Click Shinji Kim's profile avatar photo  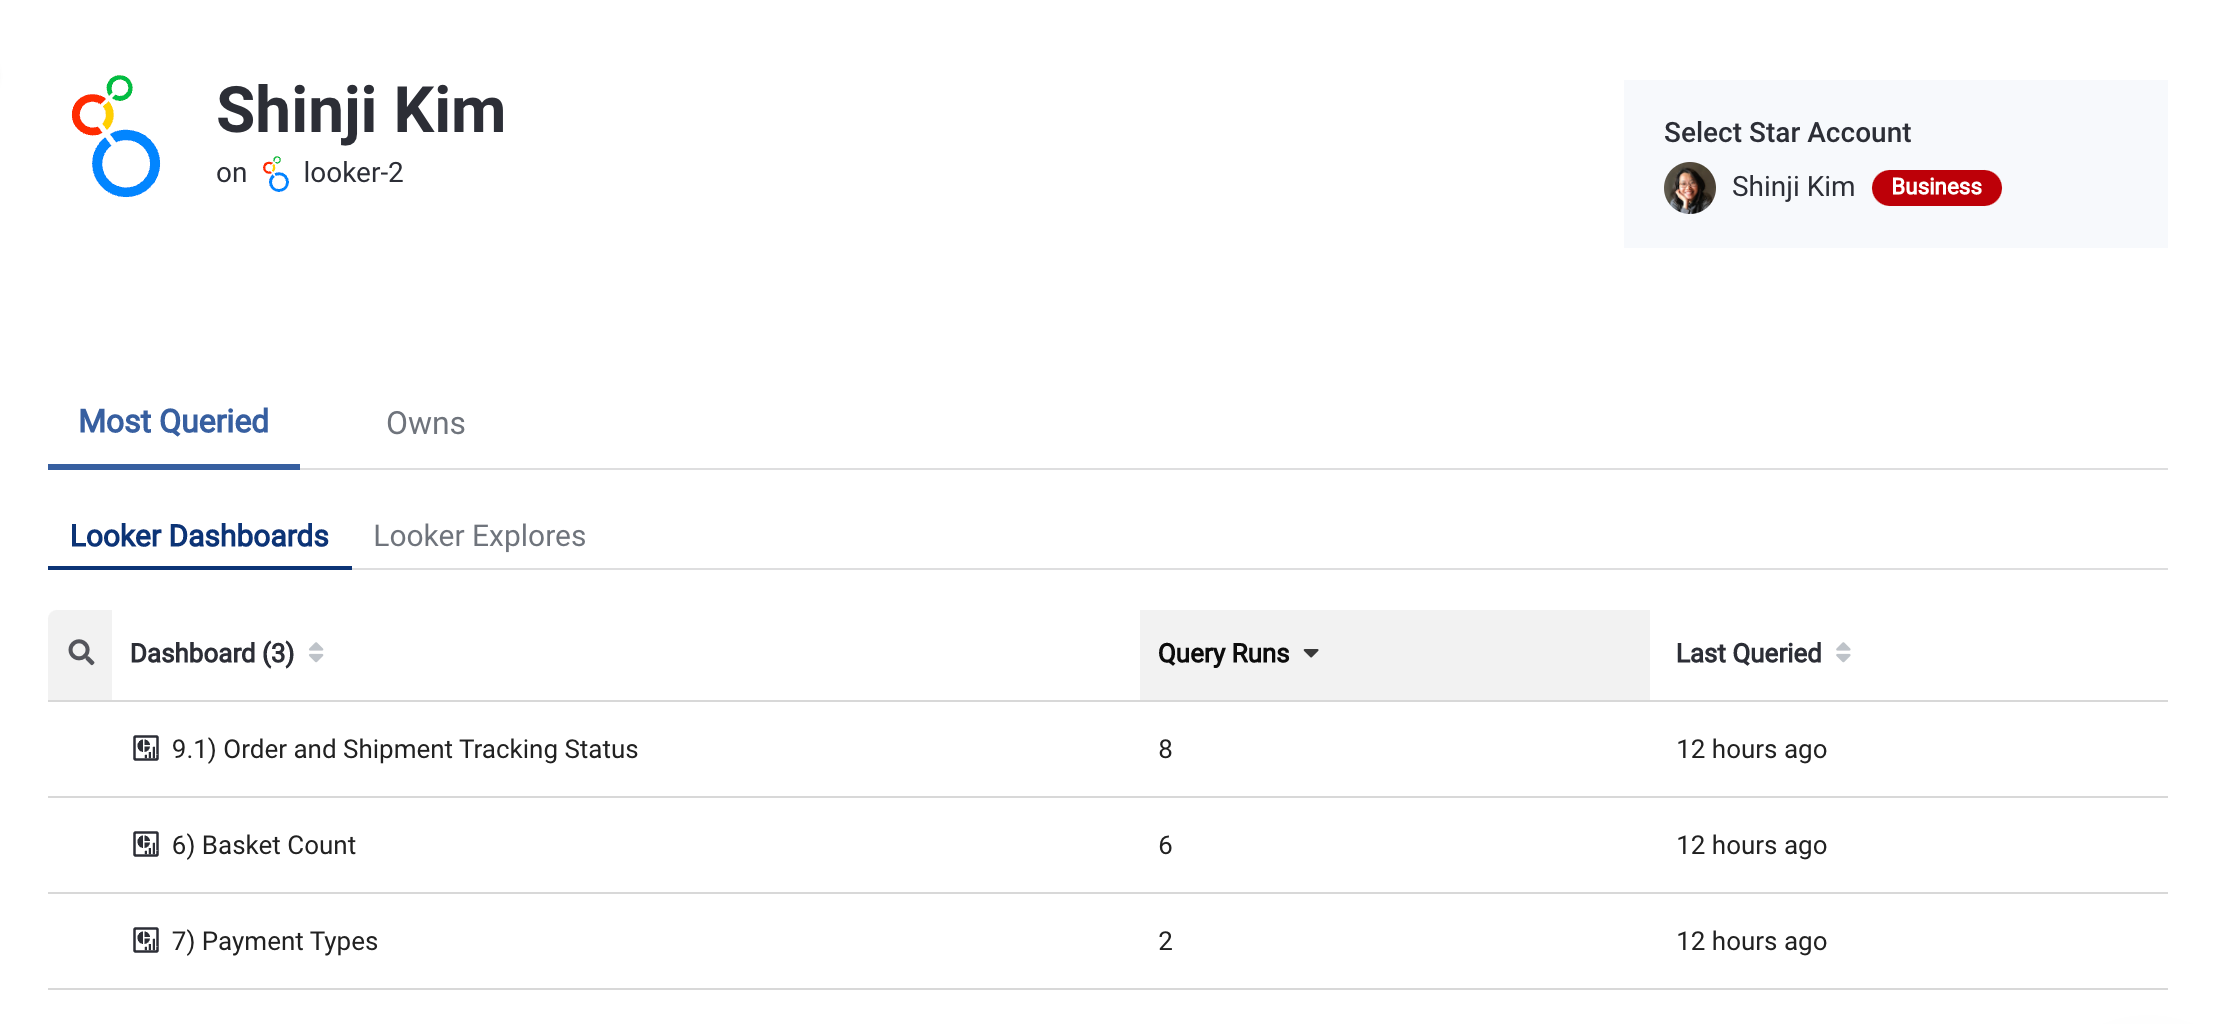click(1689, 188)
